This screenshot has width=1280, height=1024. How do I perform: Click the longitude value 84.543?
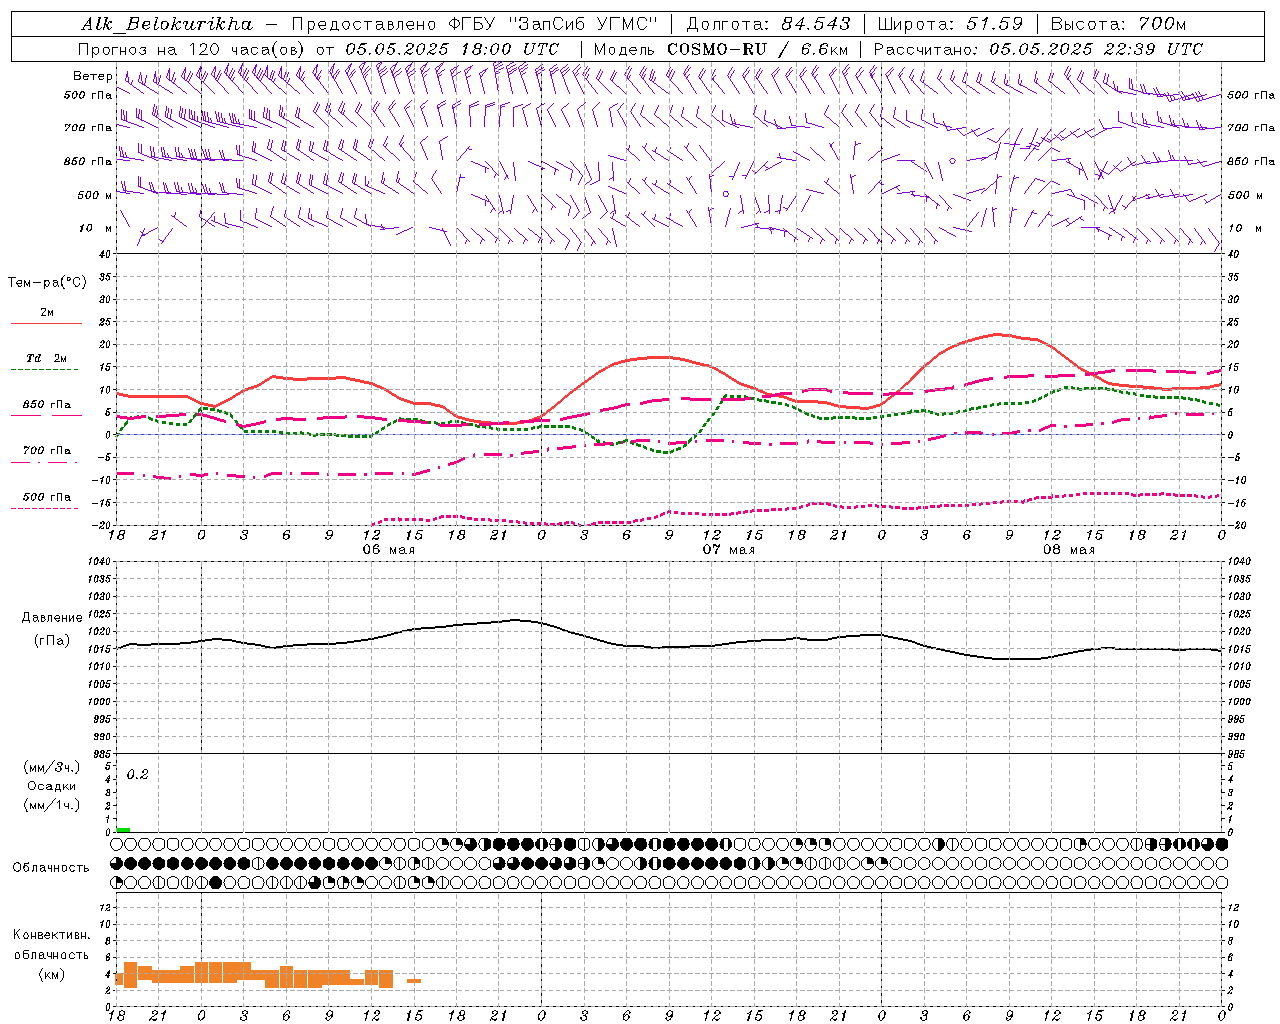pos(817,24)
